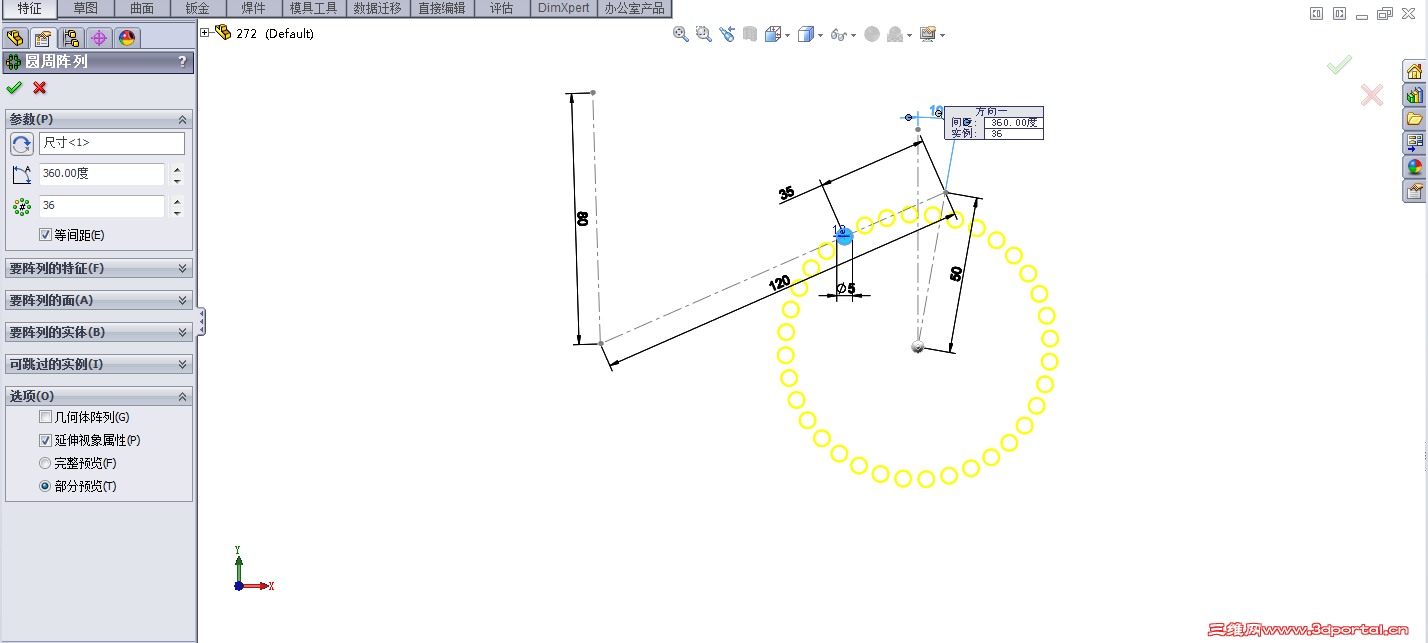Open Hide/Show Items dropdown arrow
1428x643 pixels.
pyautogui.click(x=853, y=35)
